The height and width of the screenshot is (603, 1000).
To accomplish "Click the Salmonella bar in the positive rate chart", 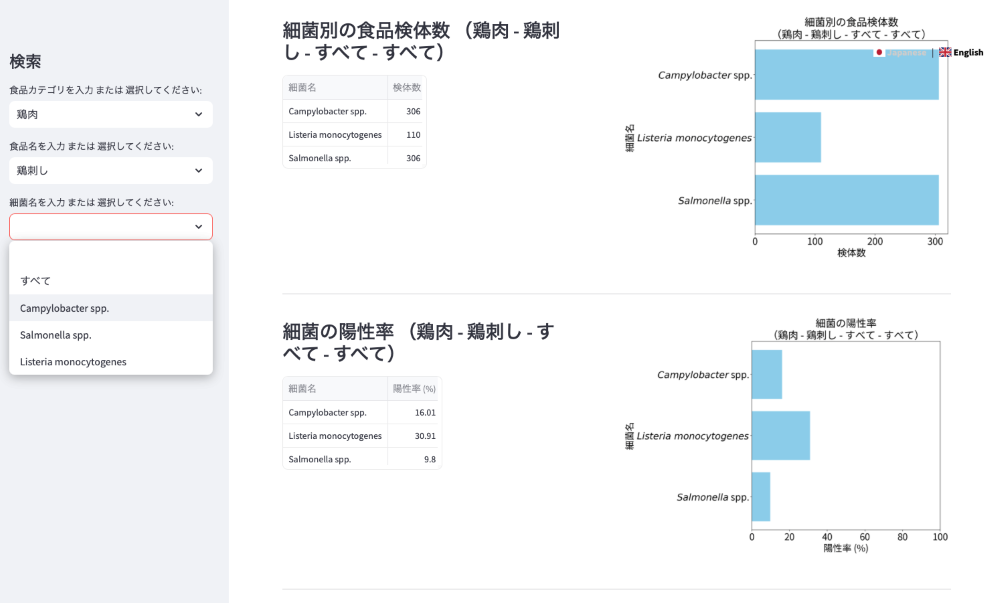I will tap(760, 497).
